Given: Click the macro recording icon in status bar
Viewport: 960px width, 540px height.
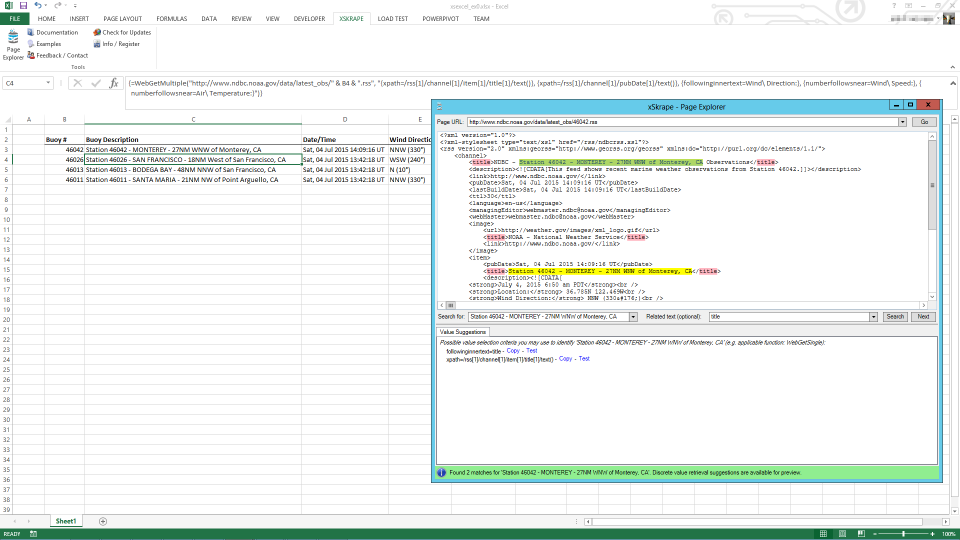Looking at the screenshot, I should (x=34, y=534).
